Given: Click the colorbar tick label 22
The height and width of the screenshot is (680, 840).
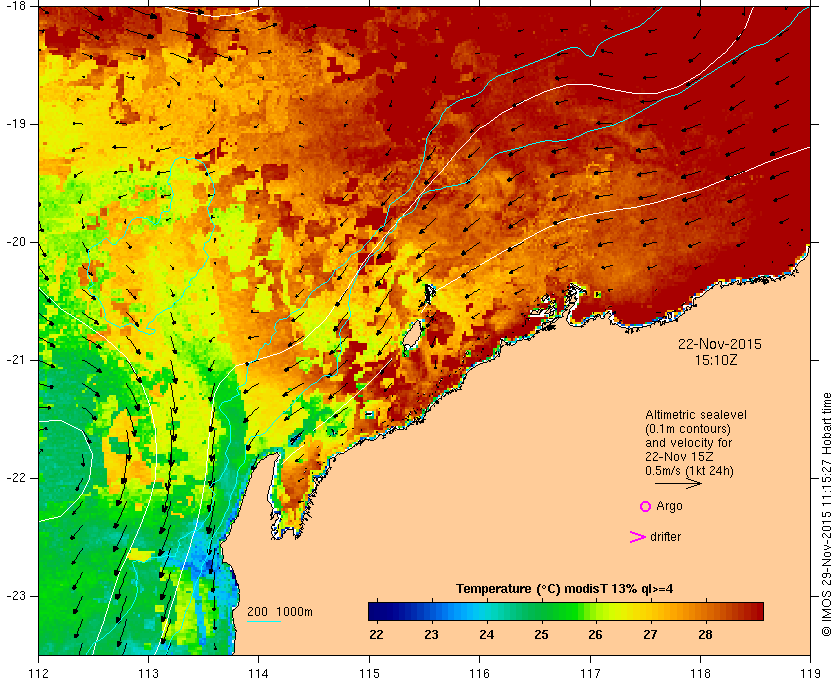Looking at the screenshot, I should pyautogui.click(x=376, y=634).
